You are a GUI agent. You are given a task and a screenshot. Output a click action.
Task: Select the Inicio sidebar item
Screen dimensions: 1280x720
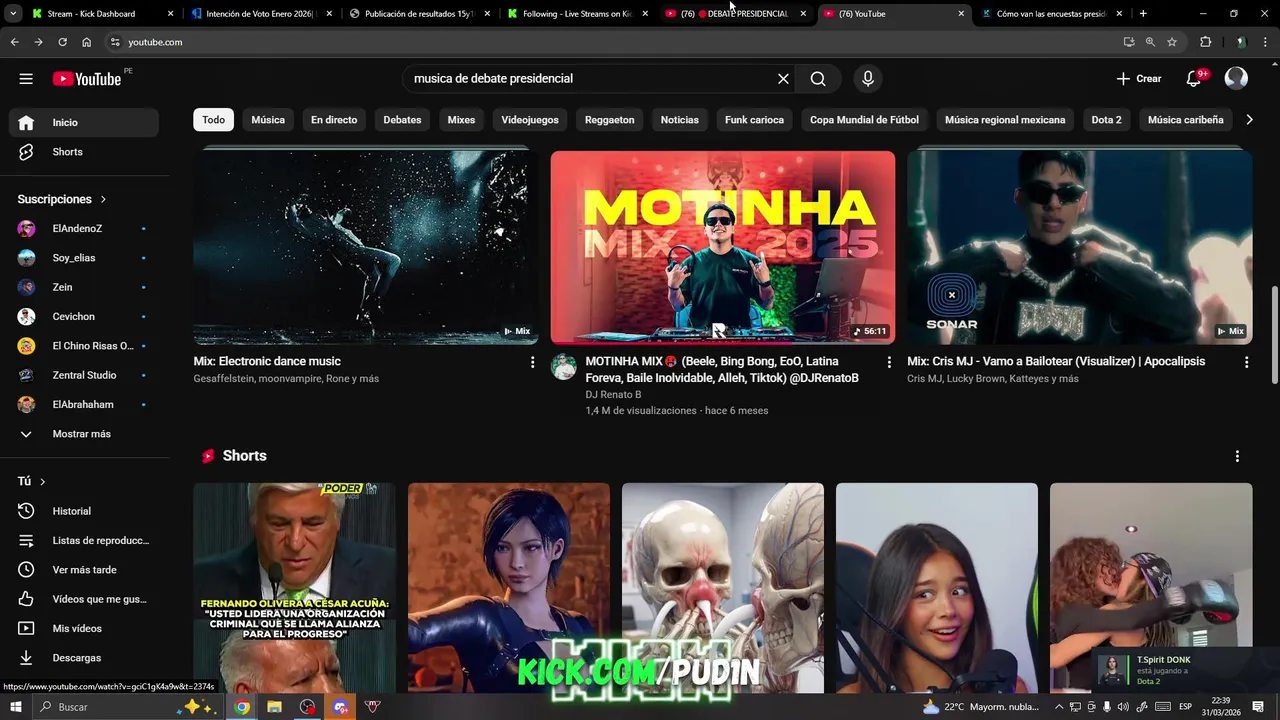84,122
